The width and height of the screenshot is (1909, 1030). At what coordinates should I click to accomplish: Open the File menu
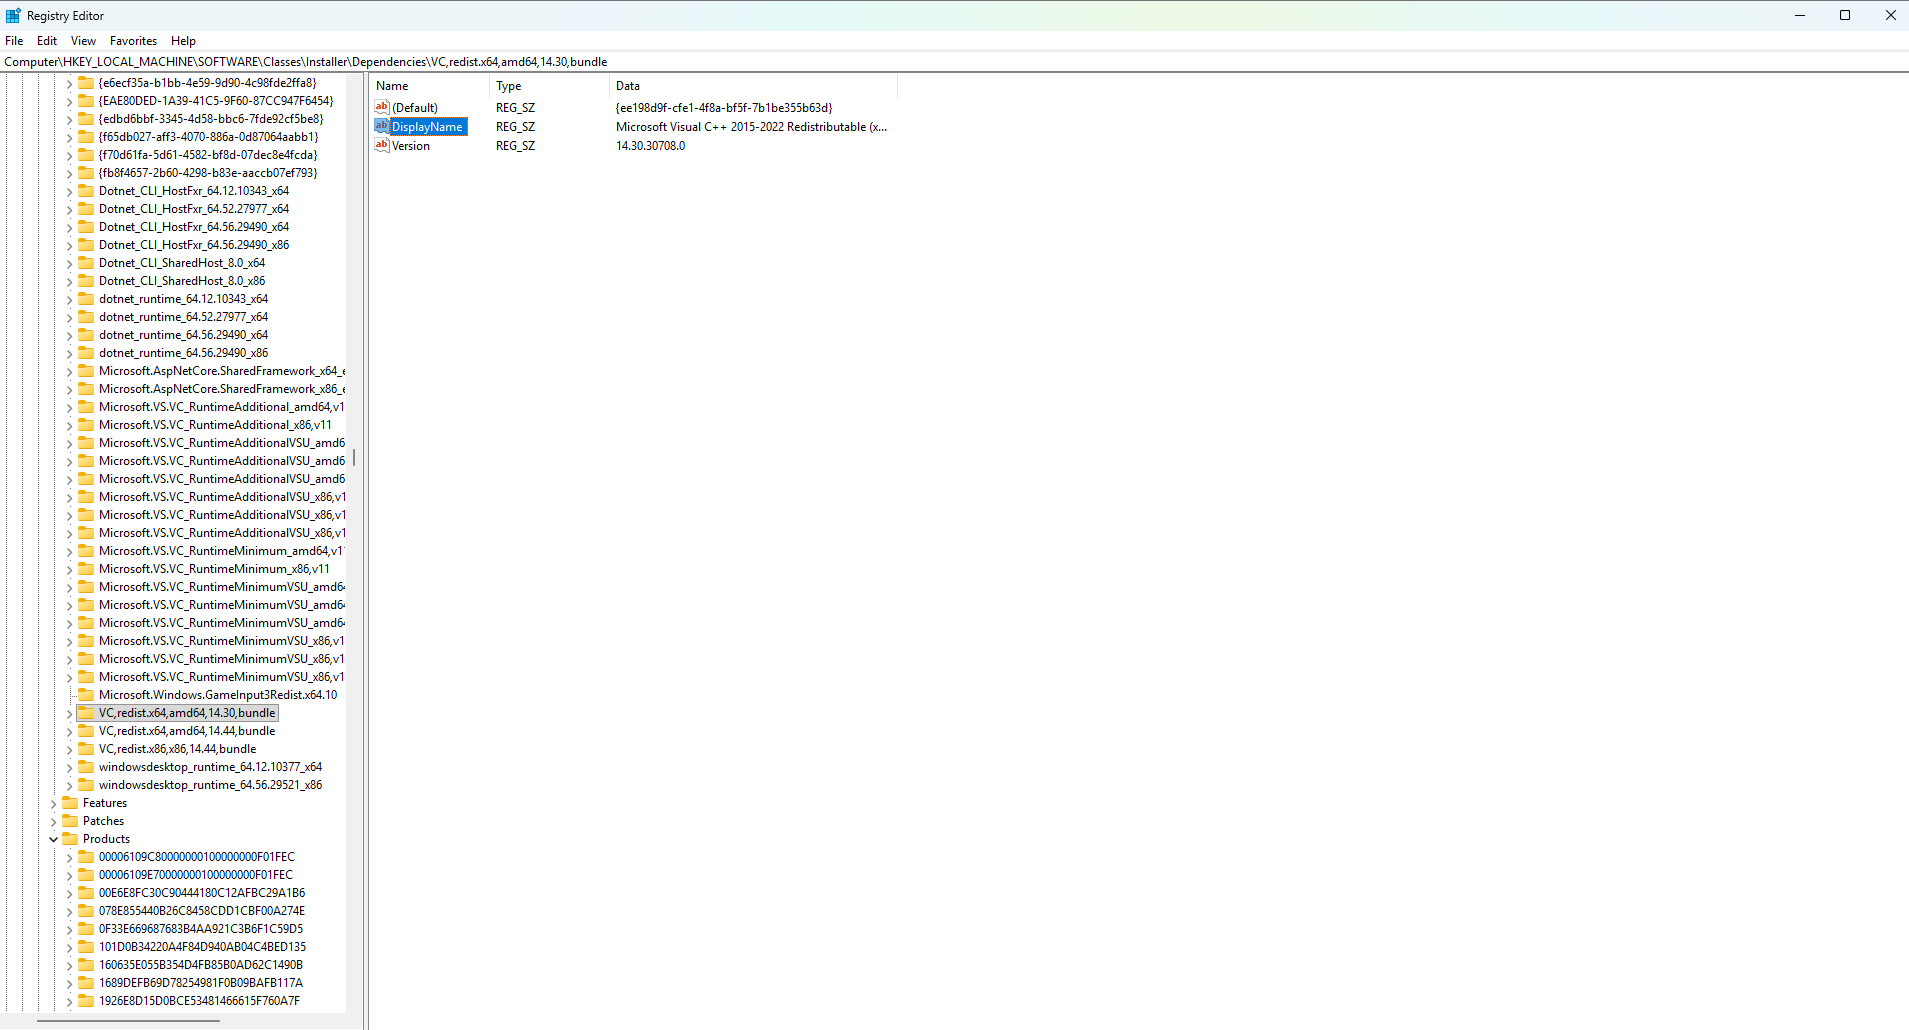(x=14, y=41)
